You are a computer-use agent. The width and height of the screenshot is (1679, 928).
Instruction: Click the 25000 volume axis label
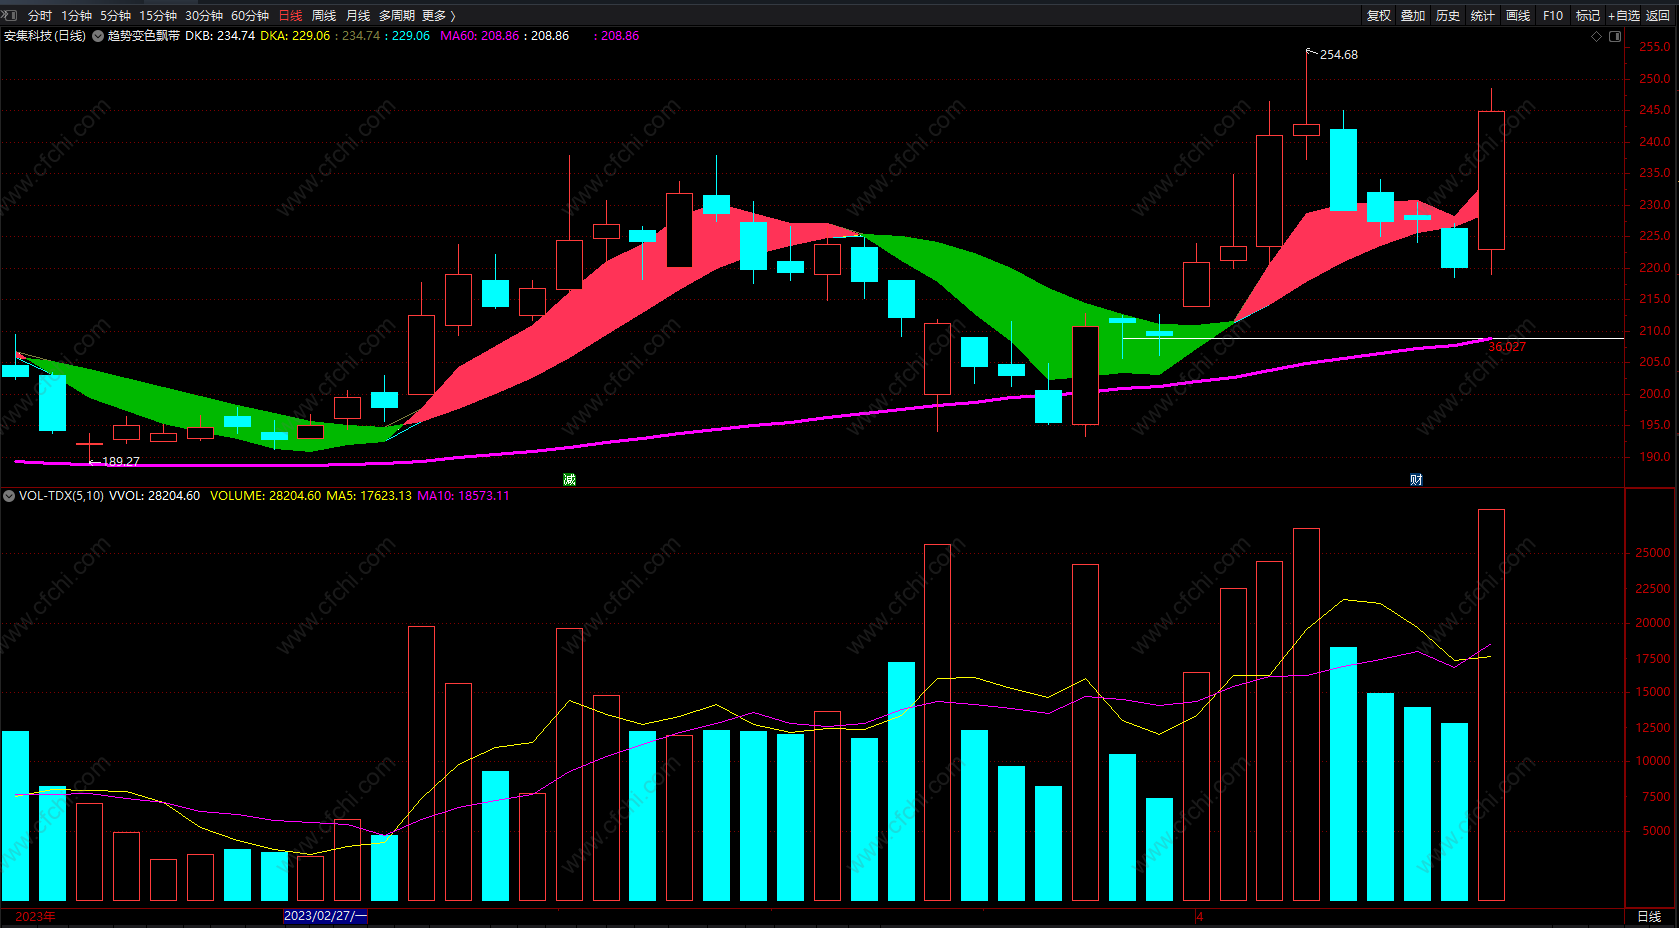1652,553
